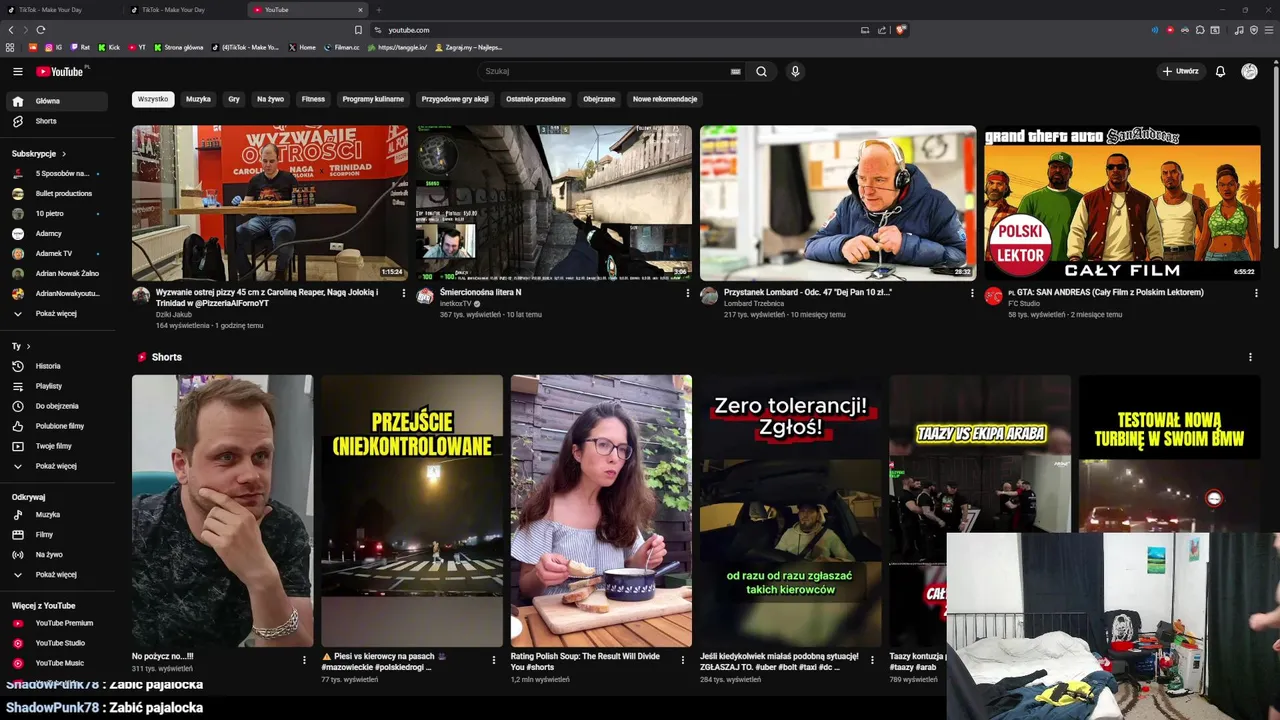Image resolution: width=1280 pixels, height=720 pixels.
Task: Open YouTube Premium sidebar entry
Action: point(56,623)
